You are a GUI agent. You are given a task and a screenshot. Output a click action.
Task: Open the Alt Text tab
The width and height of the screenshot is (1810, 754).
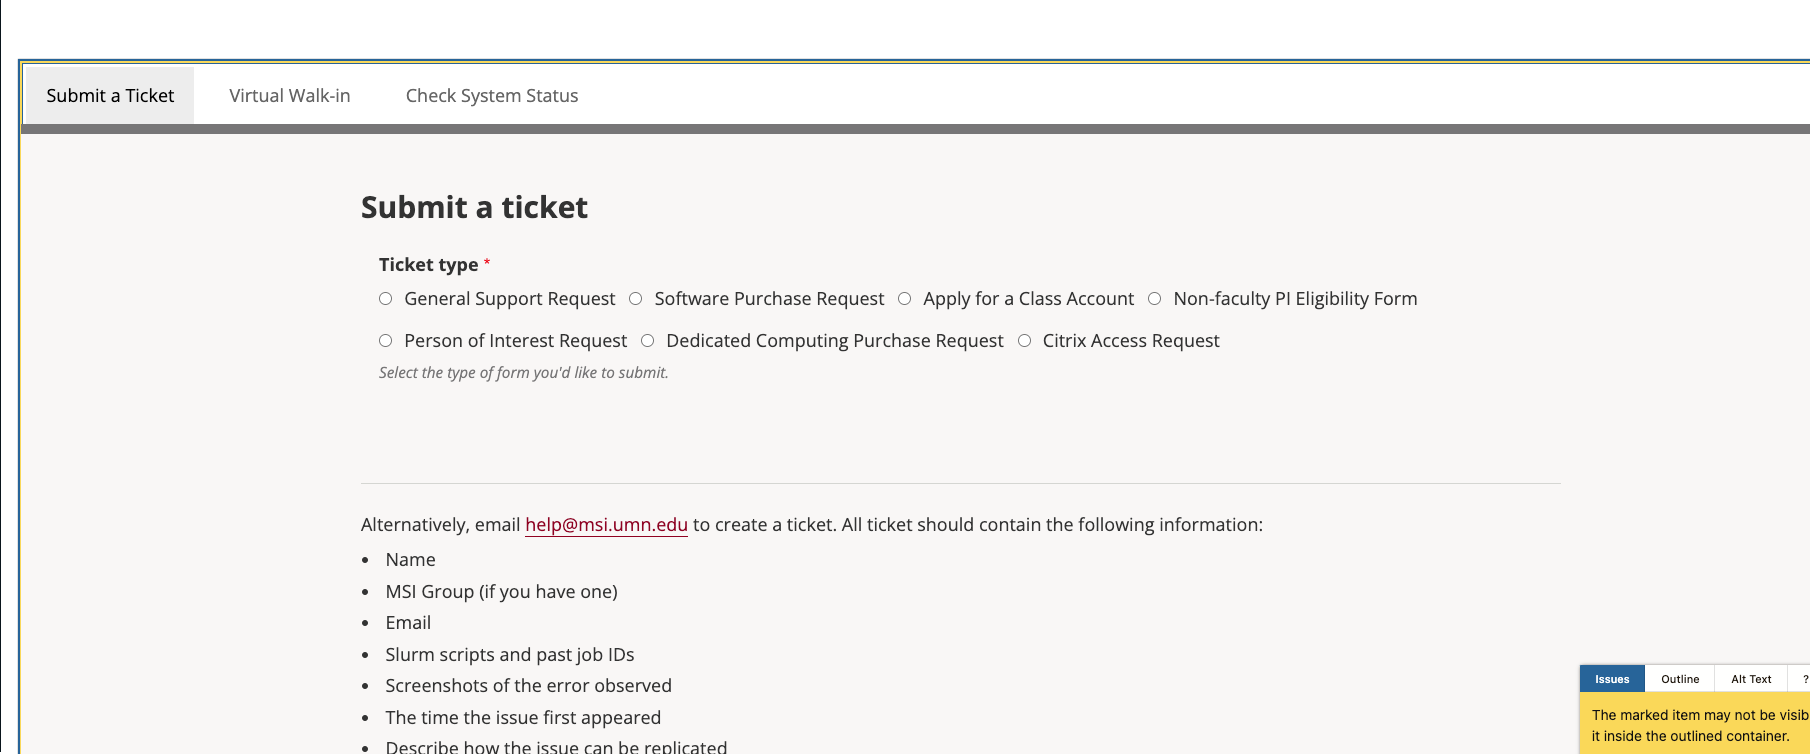point(1750,679)
